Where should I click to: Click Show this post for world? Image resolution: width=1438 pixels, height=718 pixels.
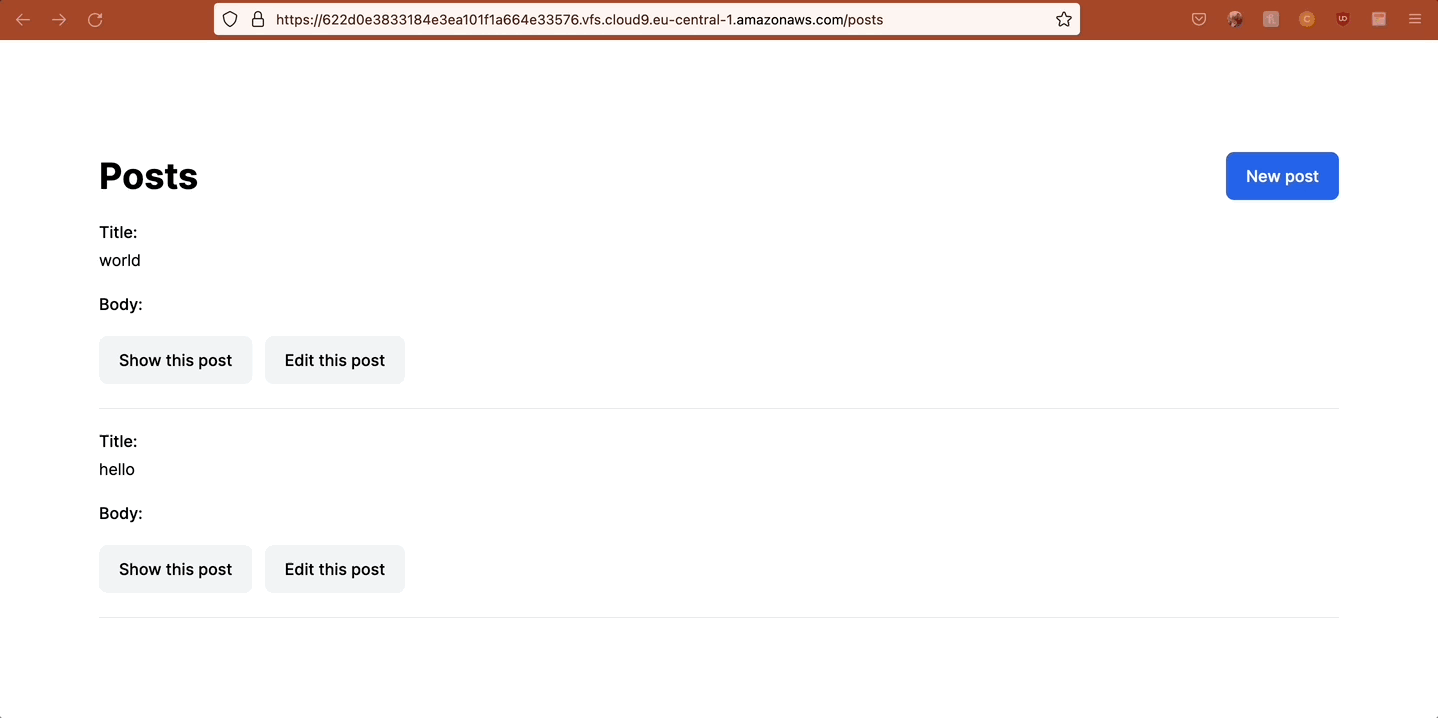point(175,360)
